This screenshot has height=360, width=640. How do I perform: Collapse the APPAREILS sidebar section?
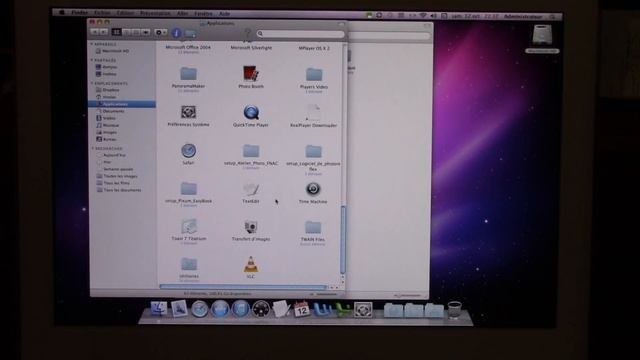(92, 44)
